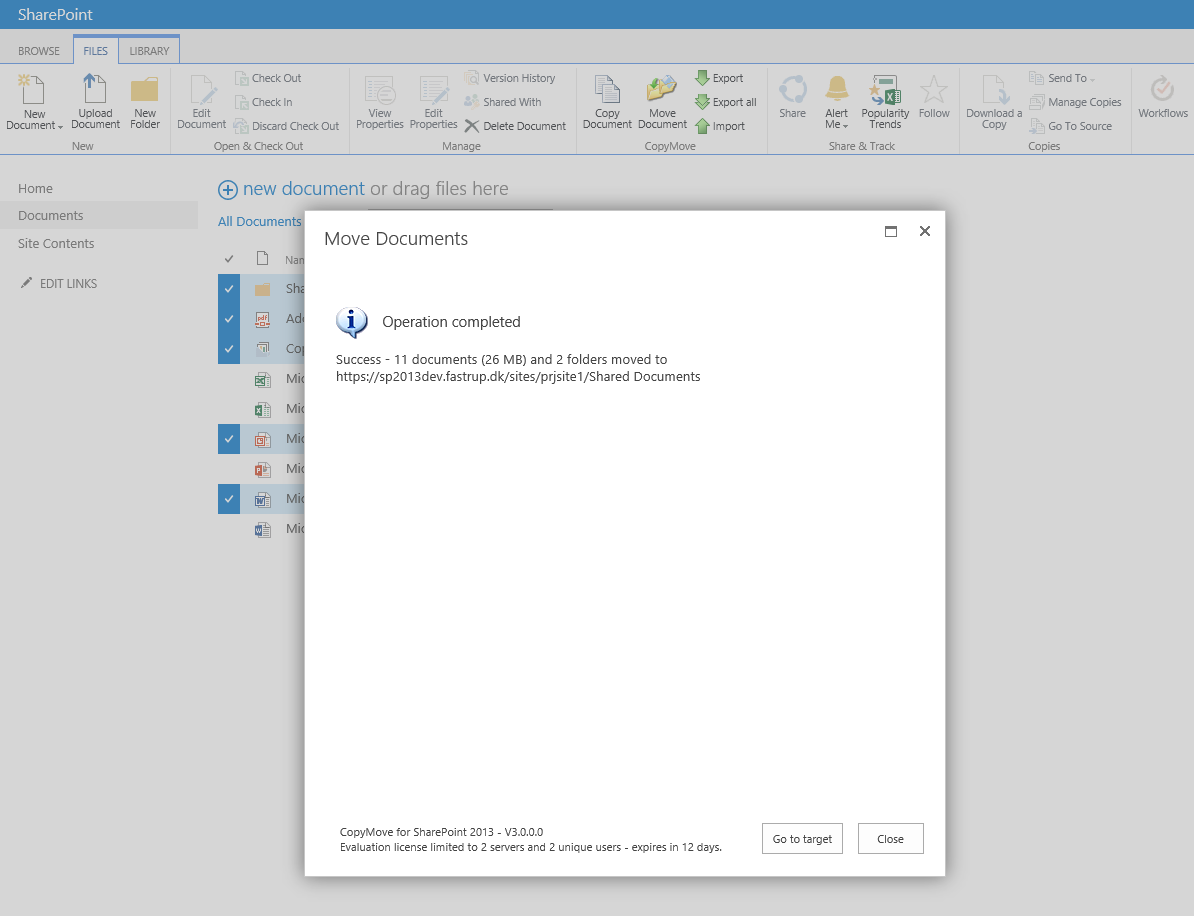Click the 'Operation completed' text
1194x916 pixels.
click(x=451, y=322)
